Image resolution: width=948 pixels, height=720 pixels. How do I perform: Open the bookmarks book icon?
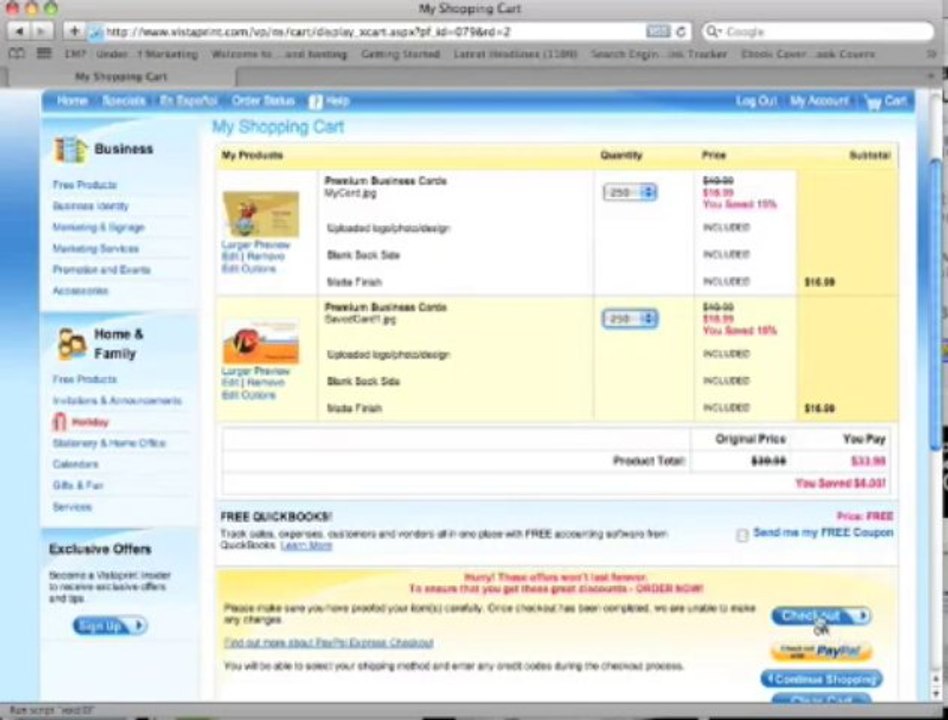point(17,54)
